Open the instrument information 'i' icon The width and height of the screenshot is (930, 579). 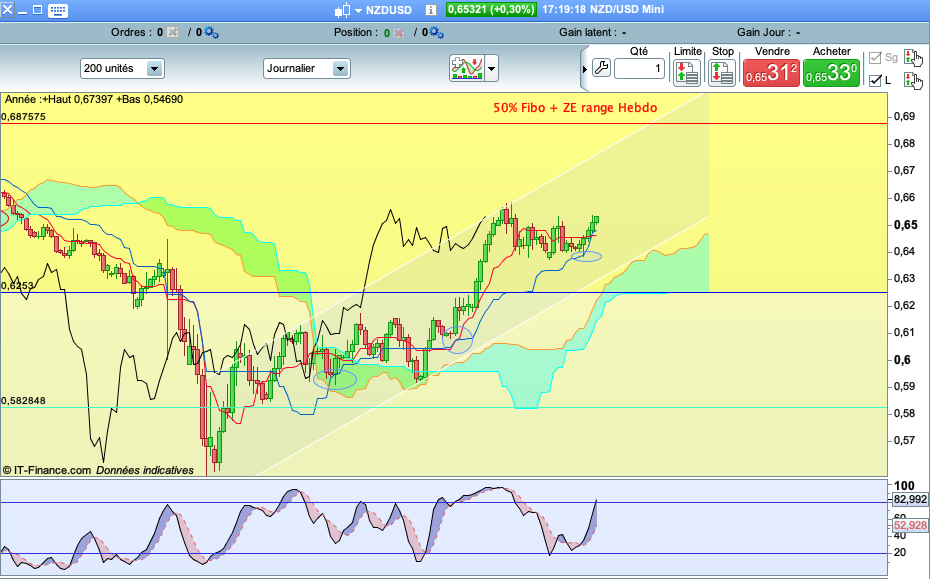(431, 10)
